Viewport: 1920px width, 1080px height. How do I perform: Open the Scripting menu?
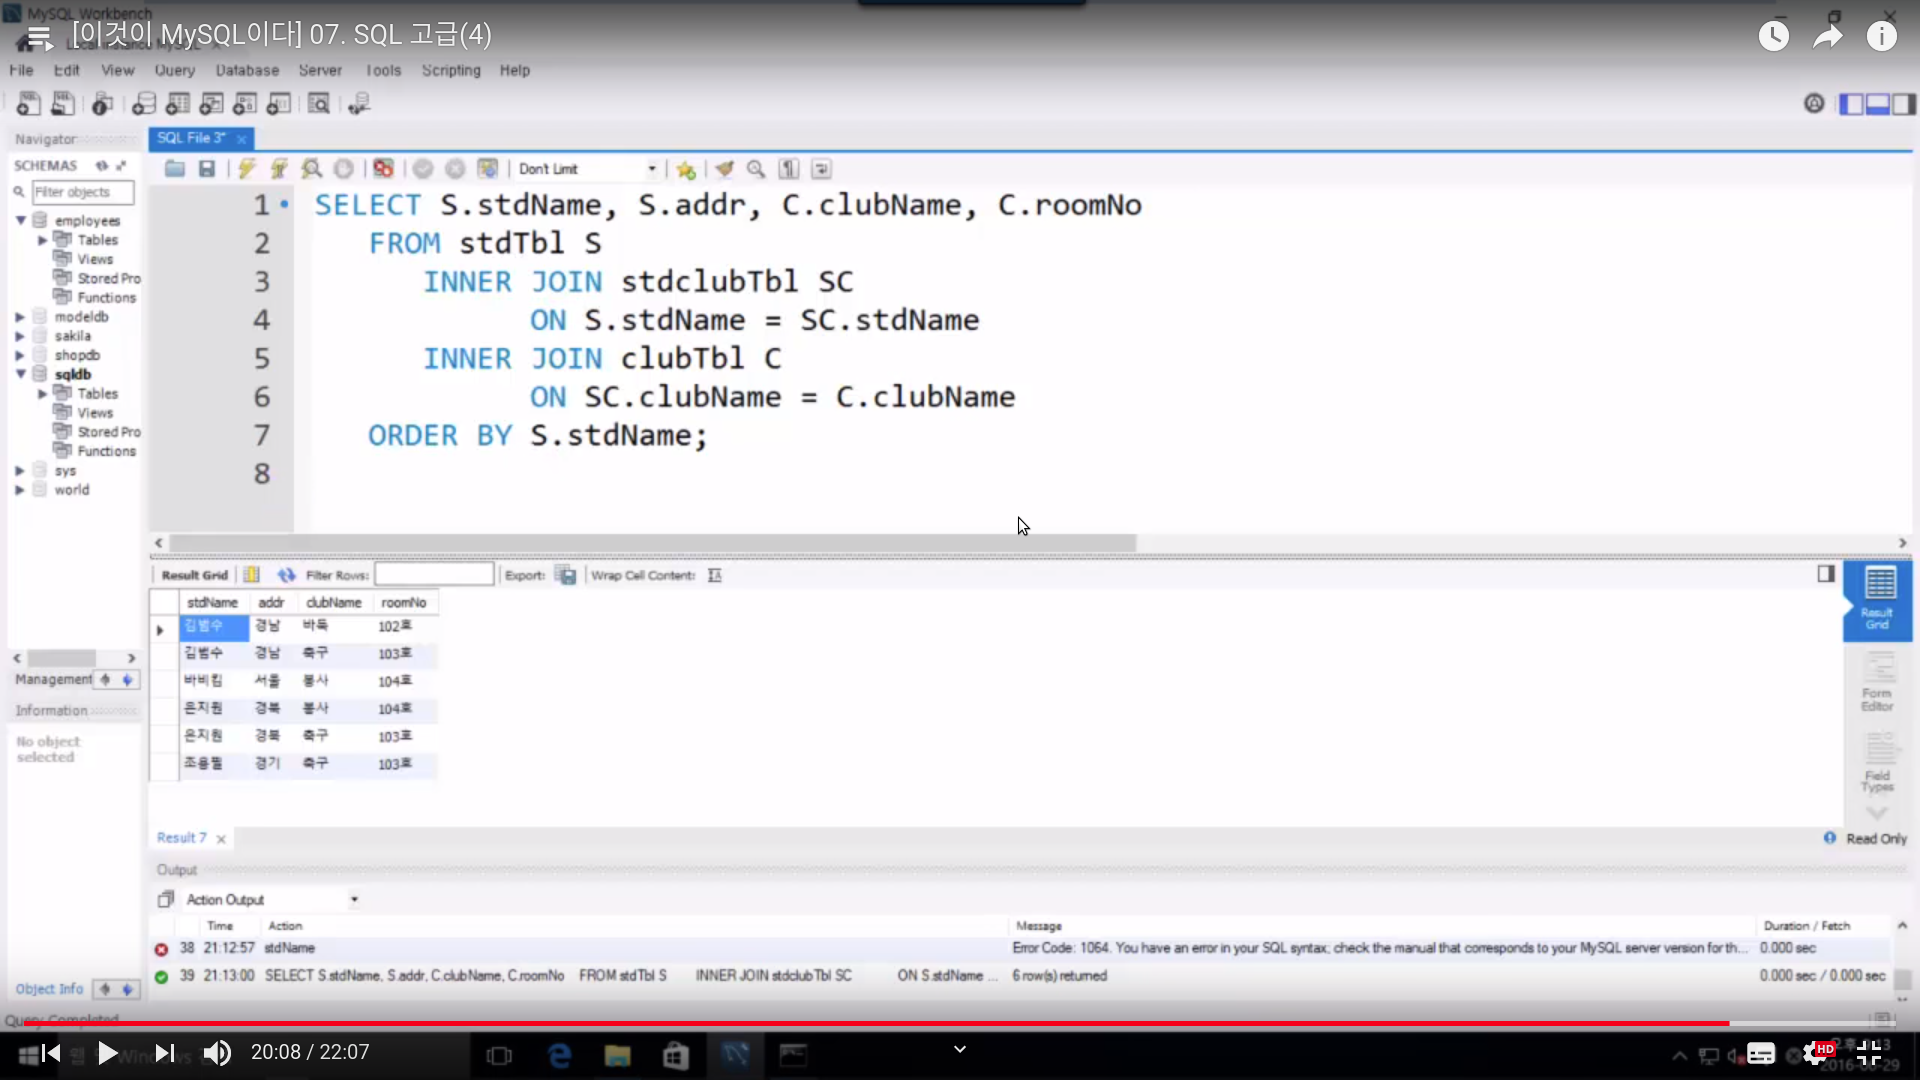click(451, 70)
